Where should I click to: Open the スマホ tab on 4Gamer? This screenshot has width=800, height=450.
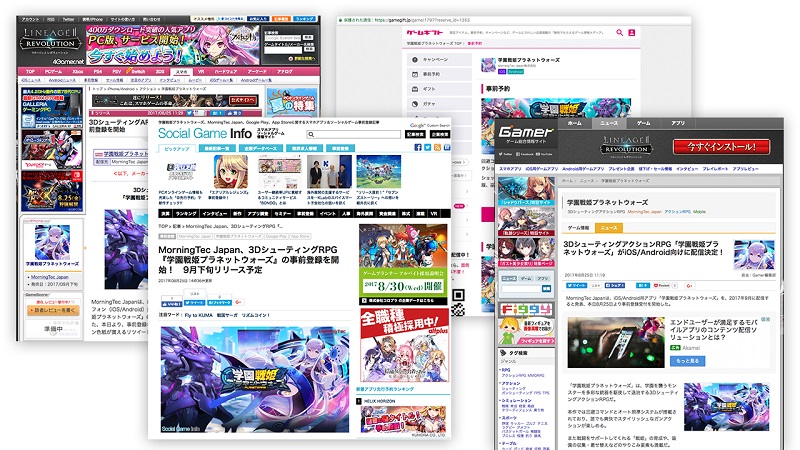point(181,72)
